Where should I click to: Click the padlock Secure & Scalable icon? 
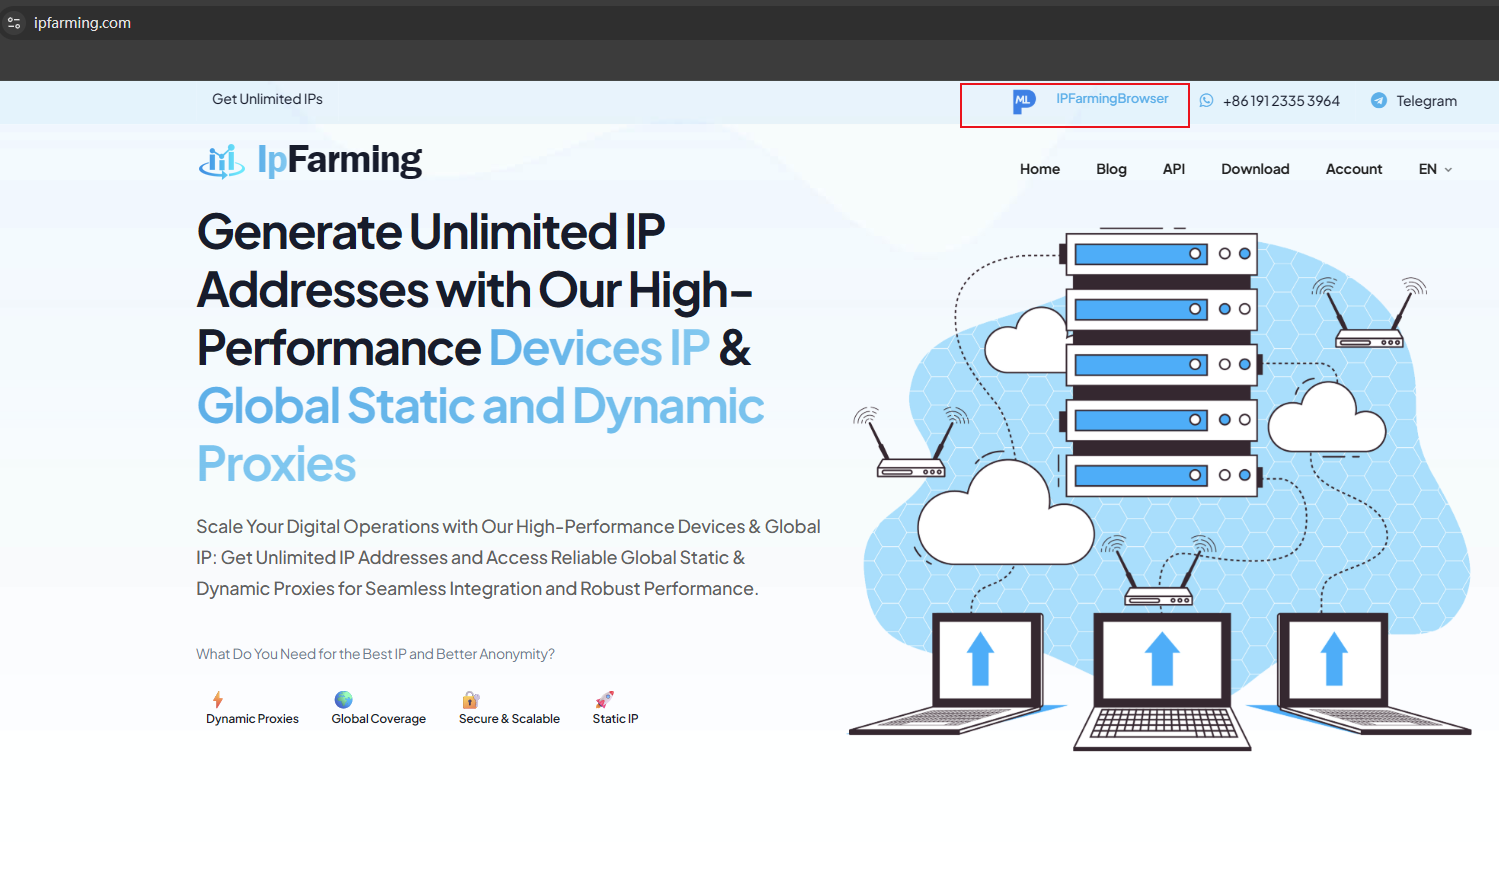coord(471,699)
